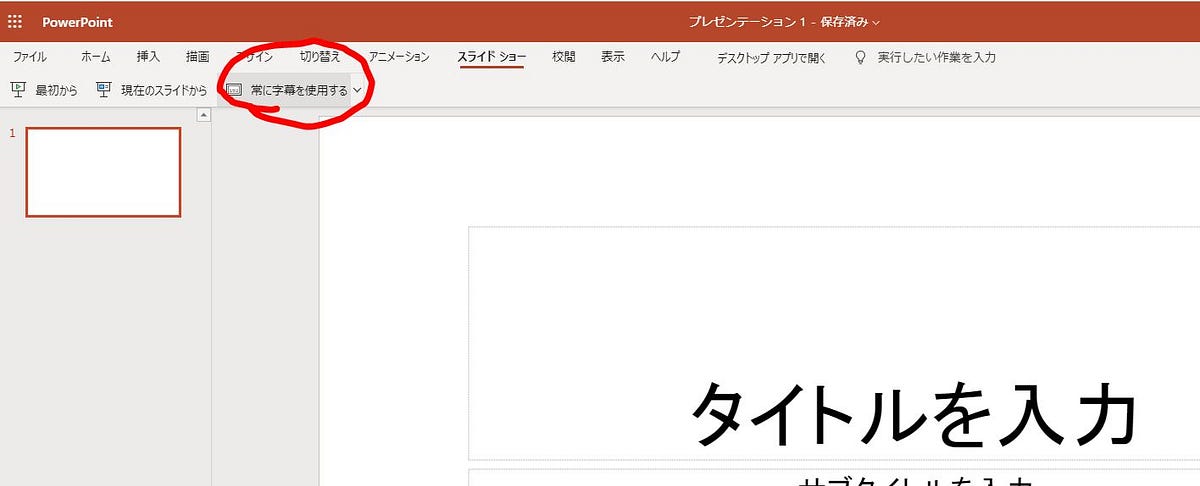
Task: Select slide 1 thumbnail
Action: (103, 172)
